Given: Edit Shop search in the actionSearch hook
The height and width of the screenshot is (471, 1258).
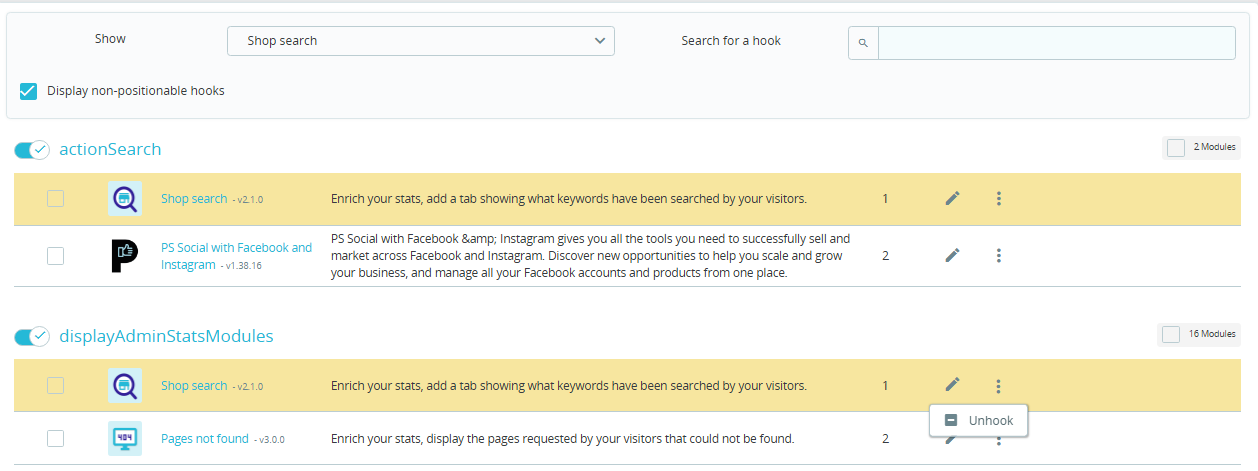Looking at the screenshot, I should [952, 199].
